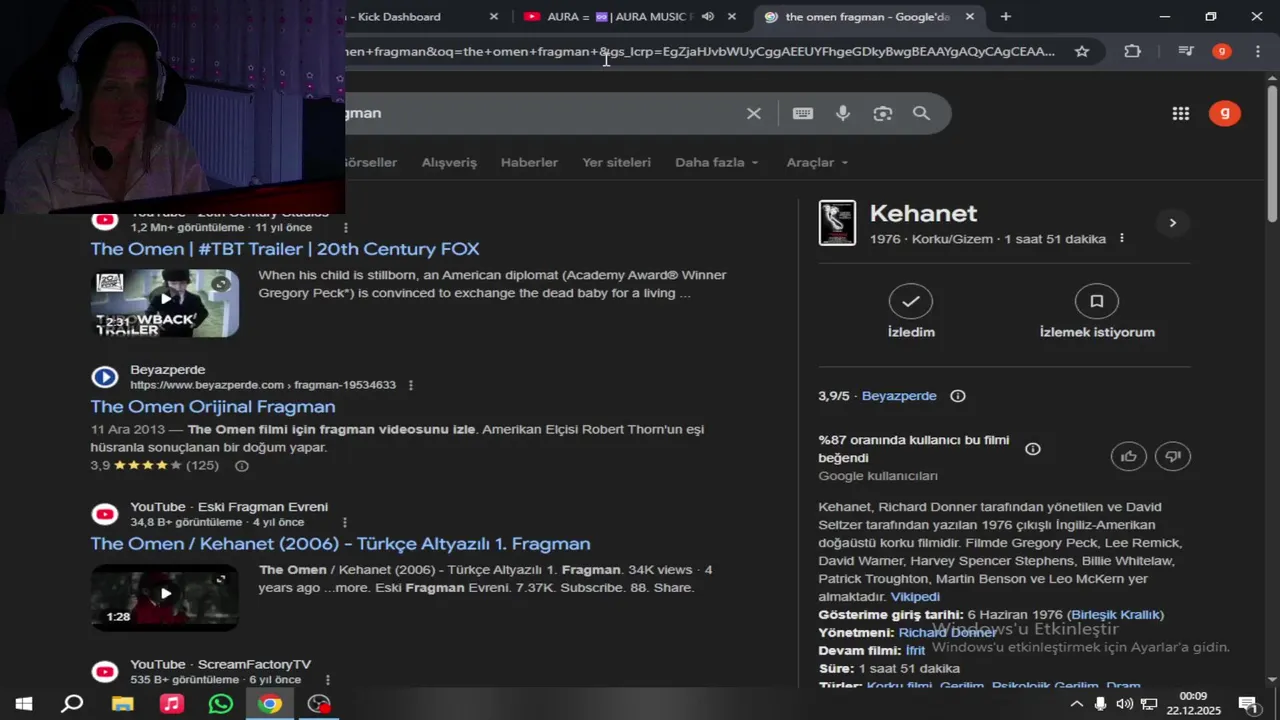
Task: Open the Google account avatar on the page
Action: click(x=1225, y=114)
